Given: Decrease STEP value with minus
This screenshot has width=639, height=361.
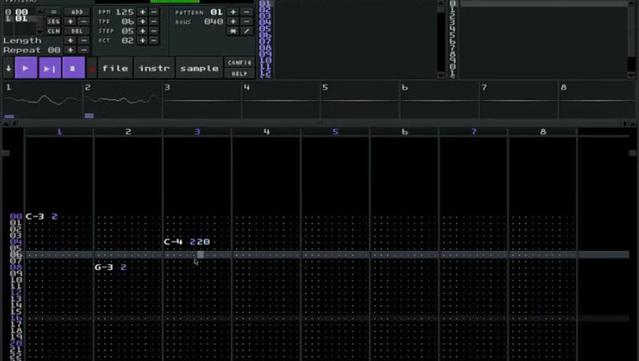Looking at the screenshot, I should (154, 31).
